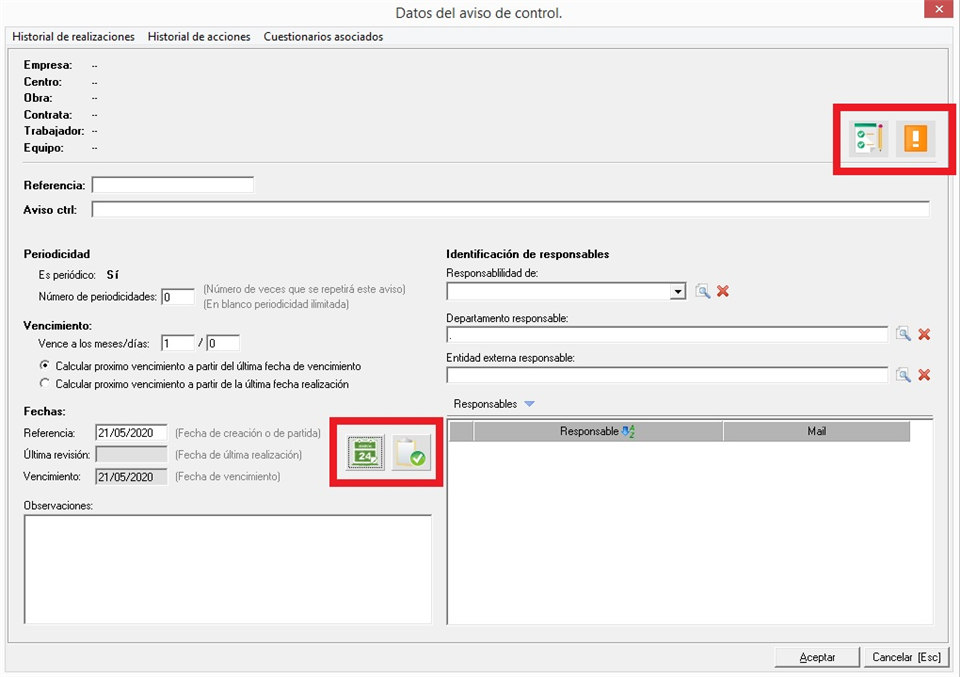This screenshot has height=677, width=960.
Task: Open the Responsabilidad de dropdown
Action: (678, 291)
